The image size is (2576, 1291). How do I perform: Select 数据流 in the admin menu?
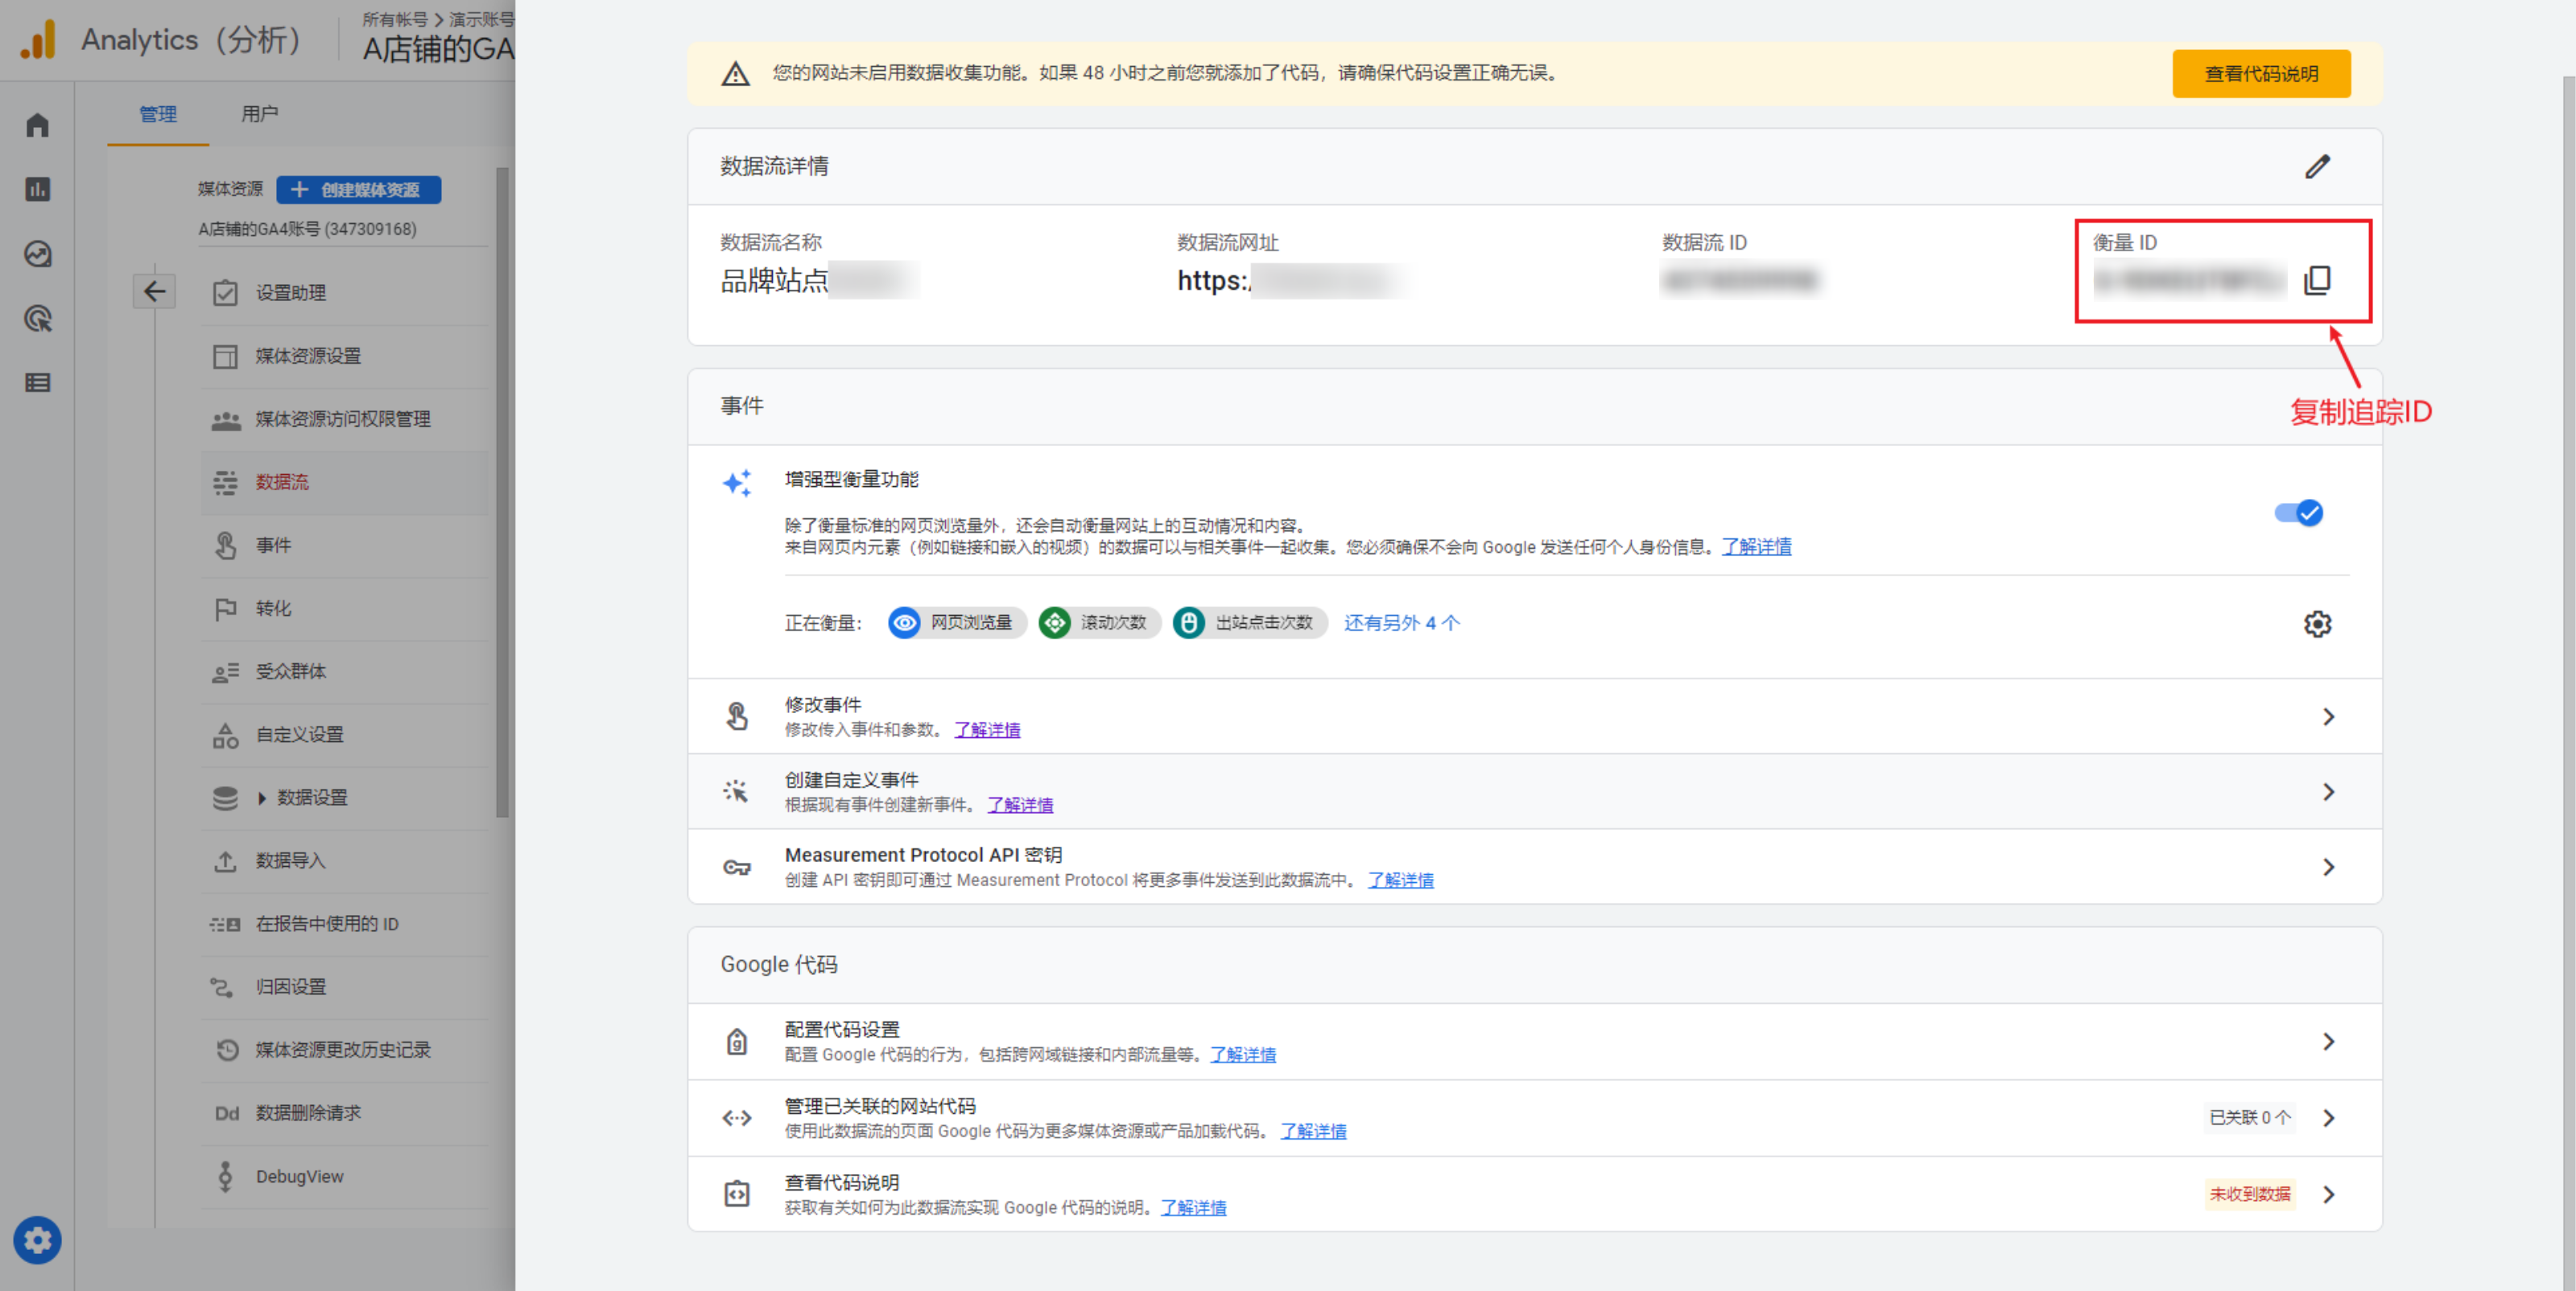point(282,482)
